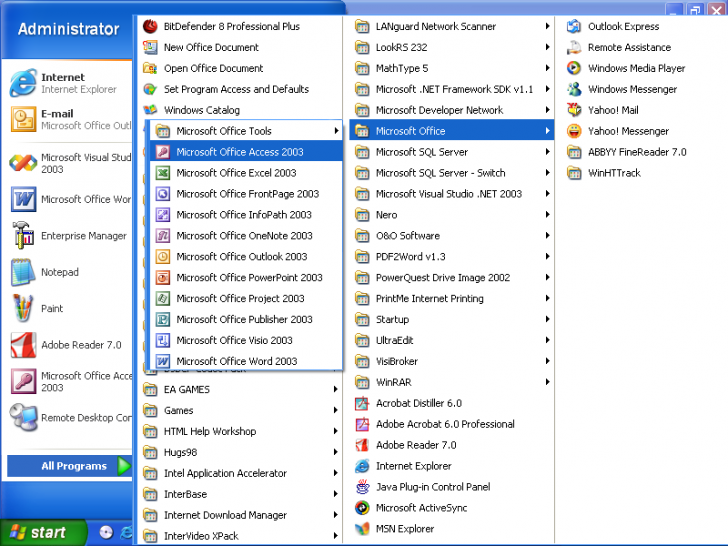Click the Outlook 2003 clock icon
Image resolution: width=728 pixels, height=546 pixels.
coord(162,256)
